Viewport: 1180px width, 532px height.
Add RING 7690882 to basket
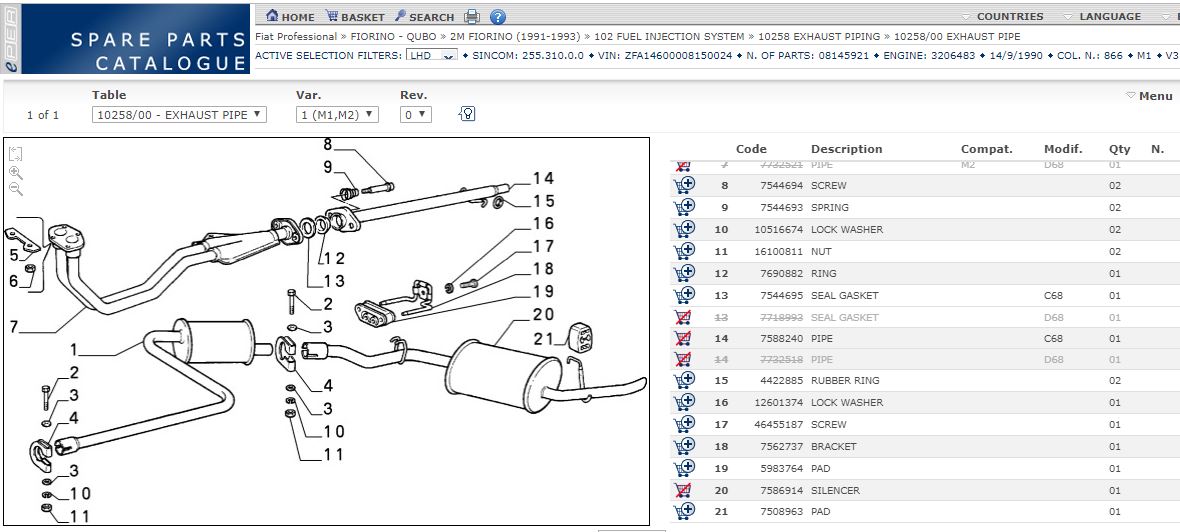(x=684, y=272)
